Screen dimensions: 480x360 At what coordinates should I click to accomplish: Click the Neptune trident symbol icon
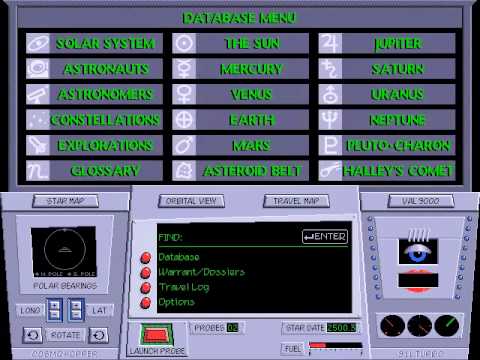click(x=330, y=119)
